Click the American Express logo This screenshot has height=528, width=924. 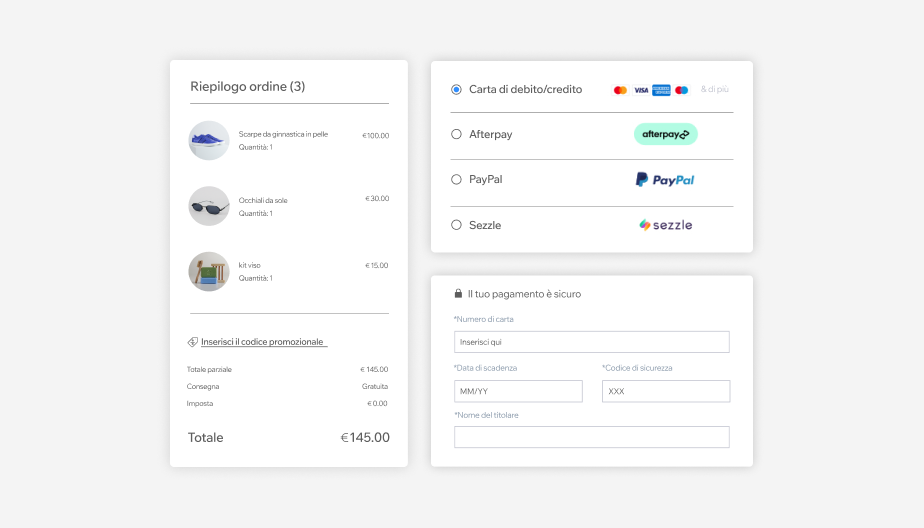[x=661, y=90]
